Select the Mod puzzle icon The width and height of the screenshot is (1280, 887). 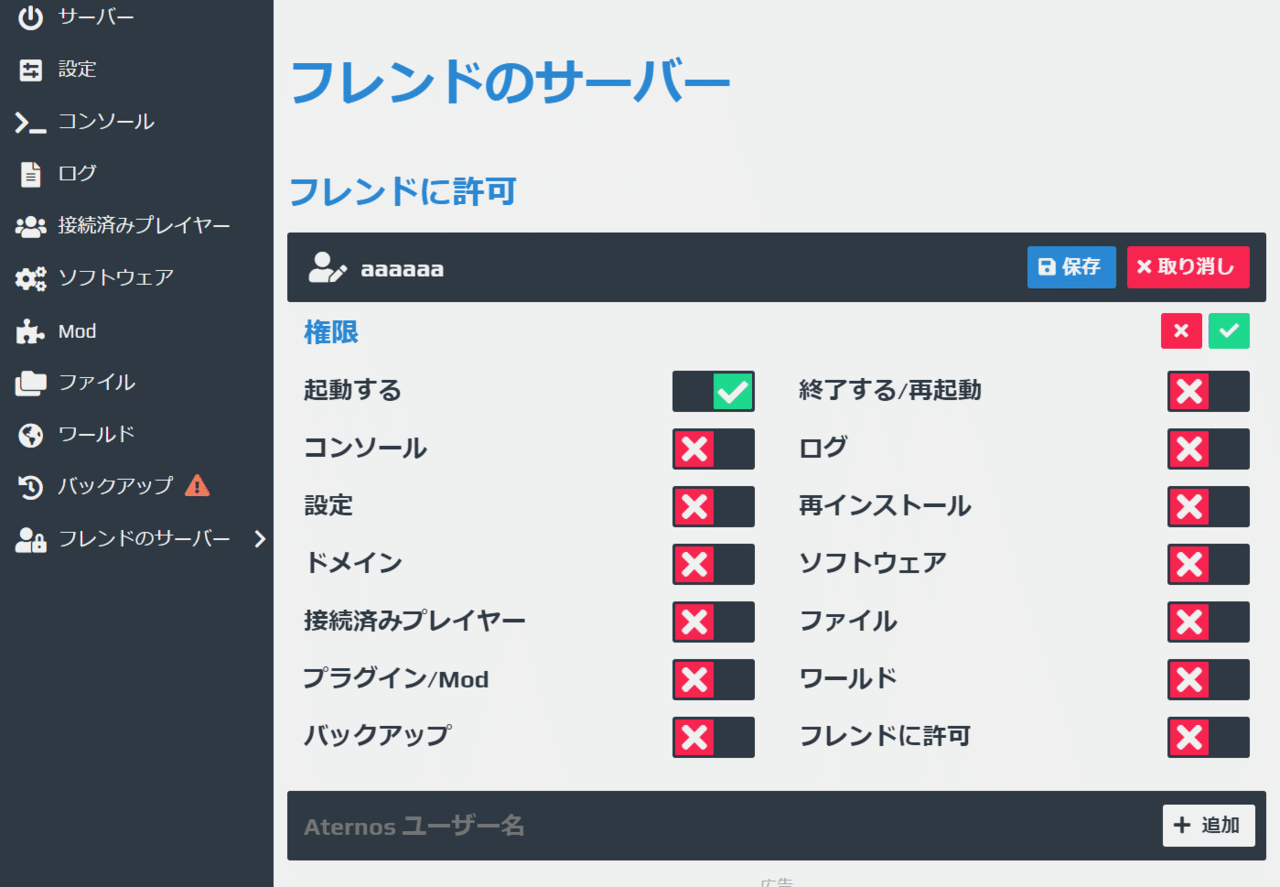[30, 330]
